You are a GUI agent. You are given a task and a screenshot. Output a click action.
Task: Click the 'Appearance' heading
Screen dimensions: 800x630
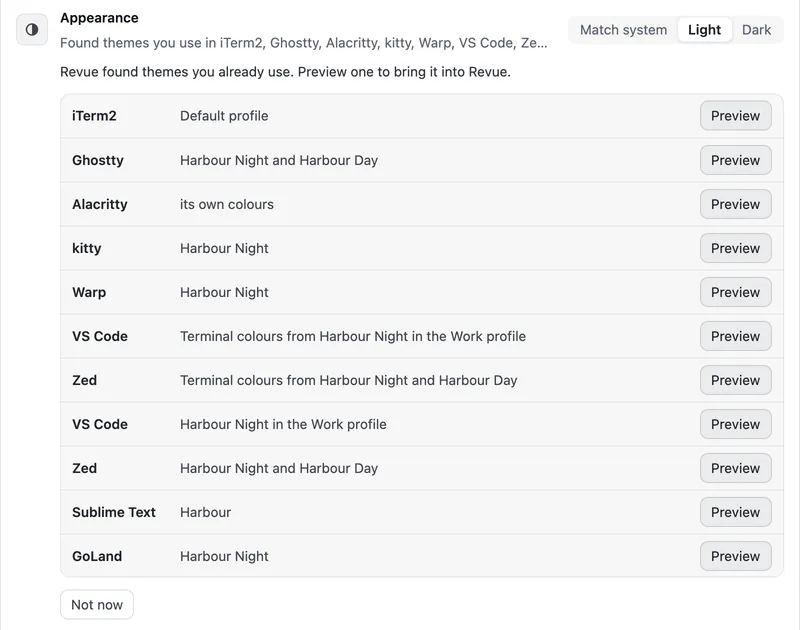[x=99, y=18]
